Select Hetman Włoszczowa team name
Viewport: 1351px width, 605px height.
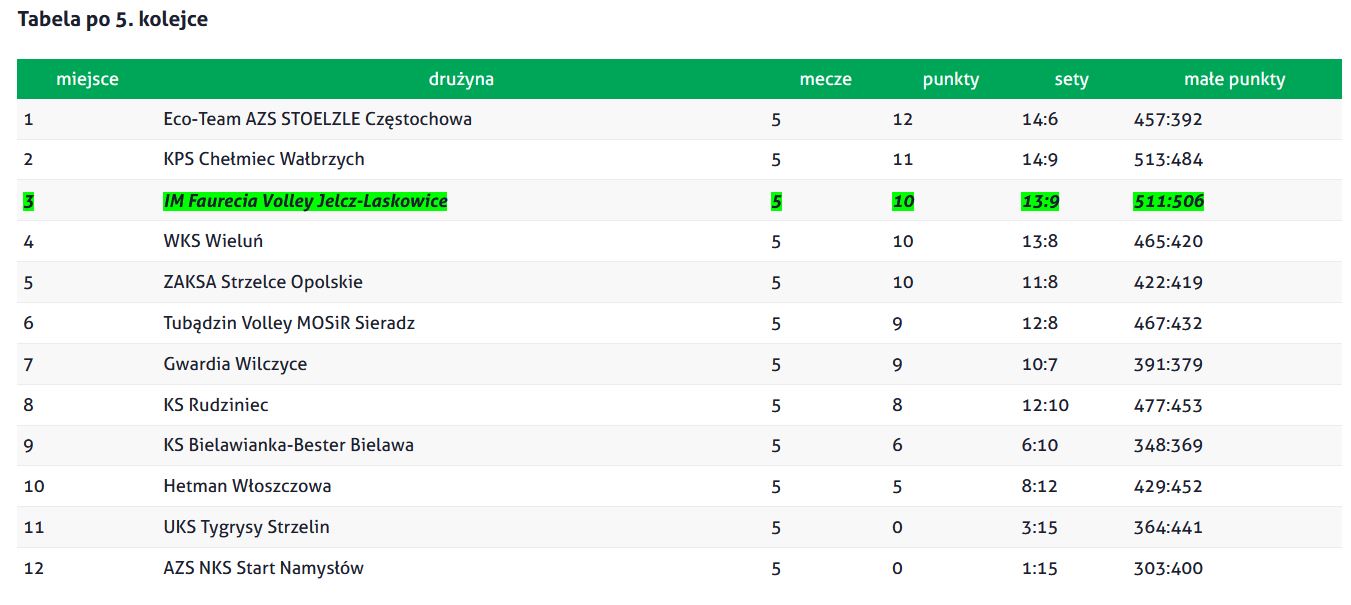[247, 486]
